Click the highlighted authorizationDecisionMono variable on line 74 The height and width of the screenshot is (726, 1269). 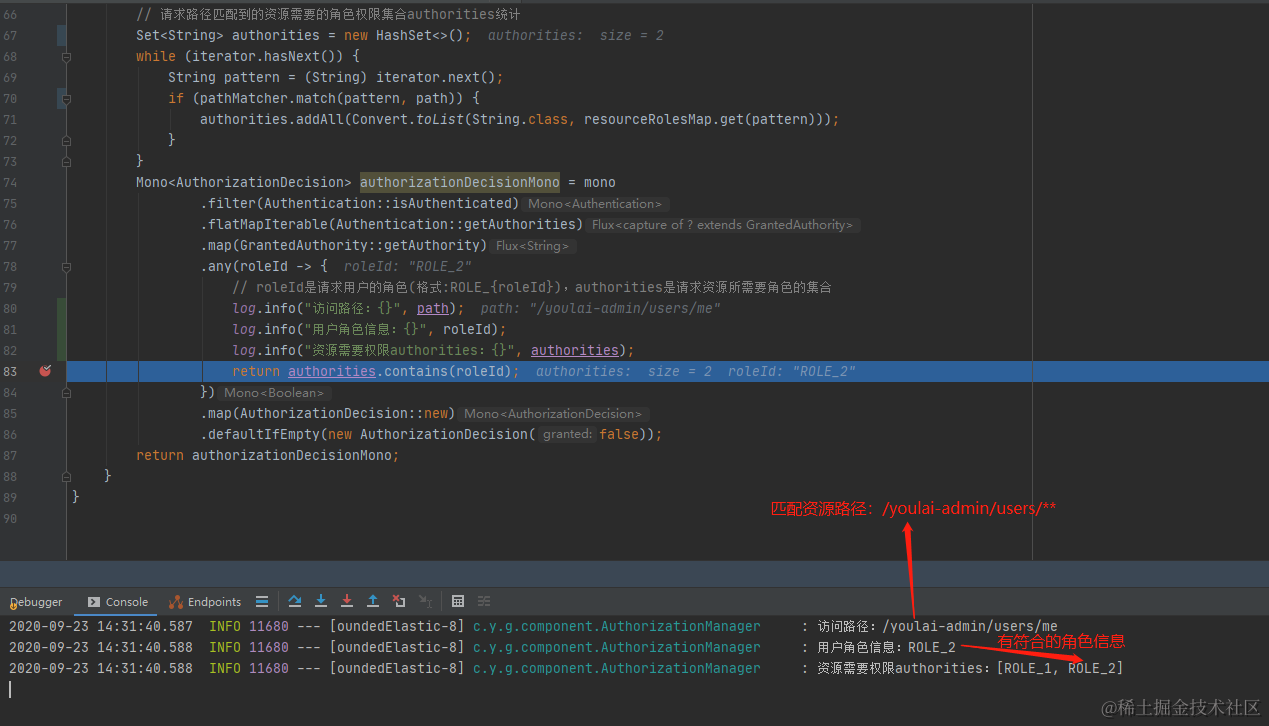click(x=460, y=182)
